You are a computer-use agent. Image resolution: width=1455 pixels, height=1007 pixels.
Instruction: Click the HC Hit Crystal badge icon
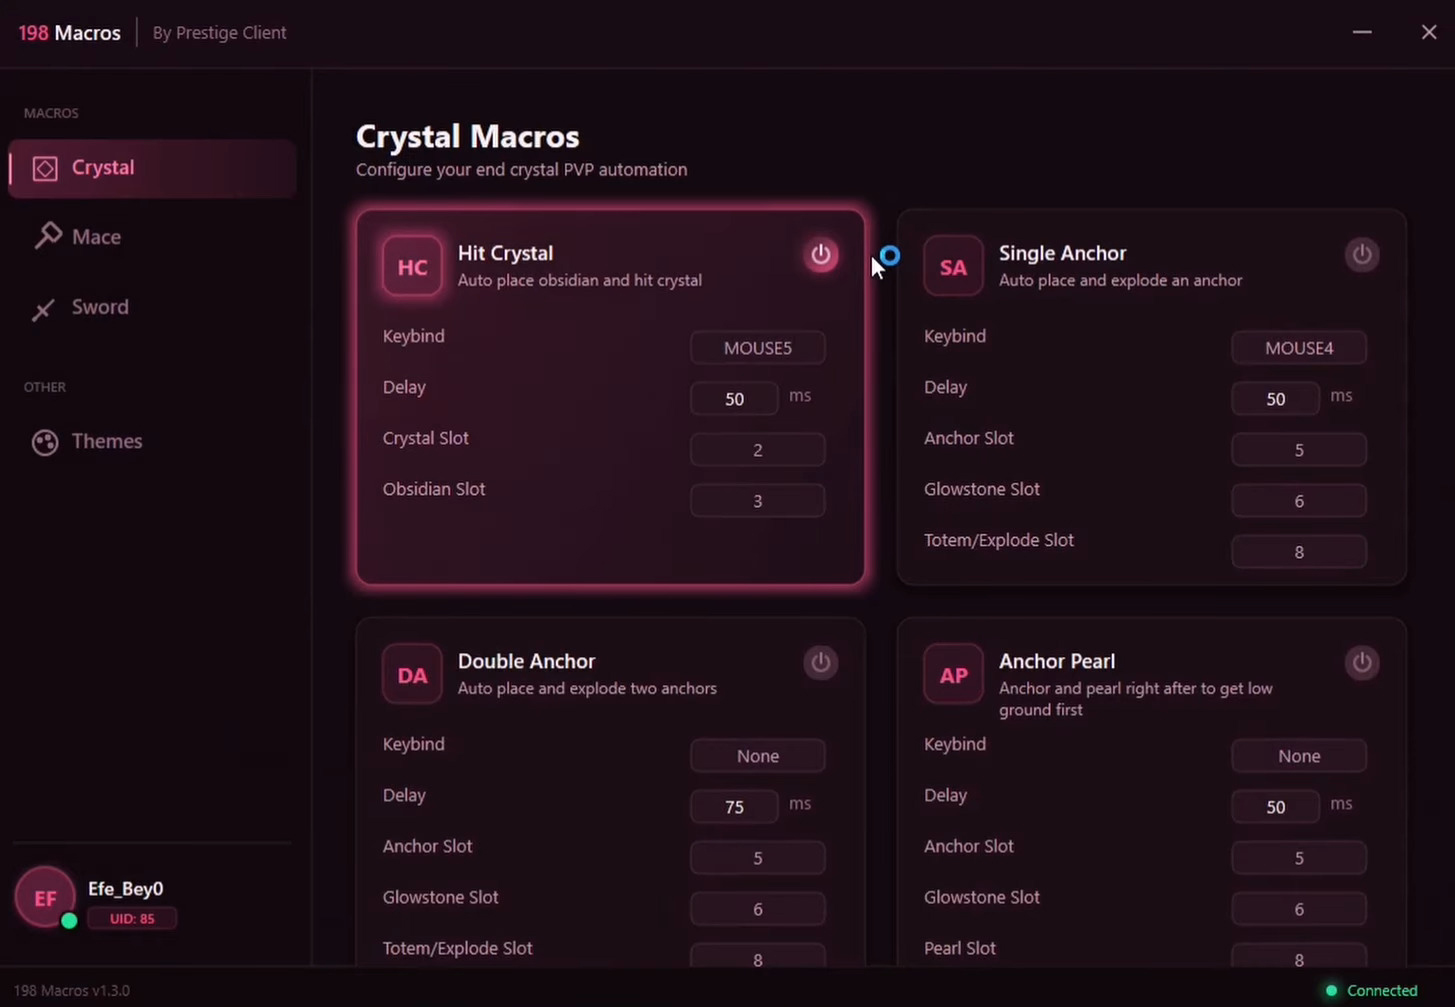tap(411, 266)
